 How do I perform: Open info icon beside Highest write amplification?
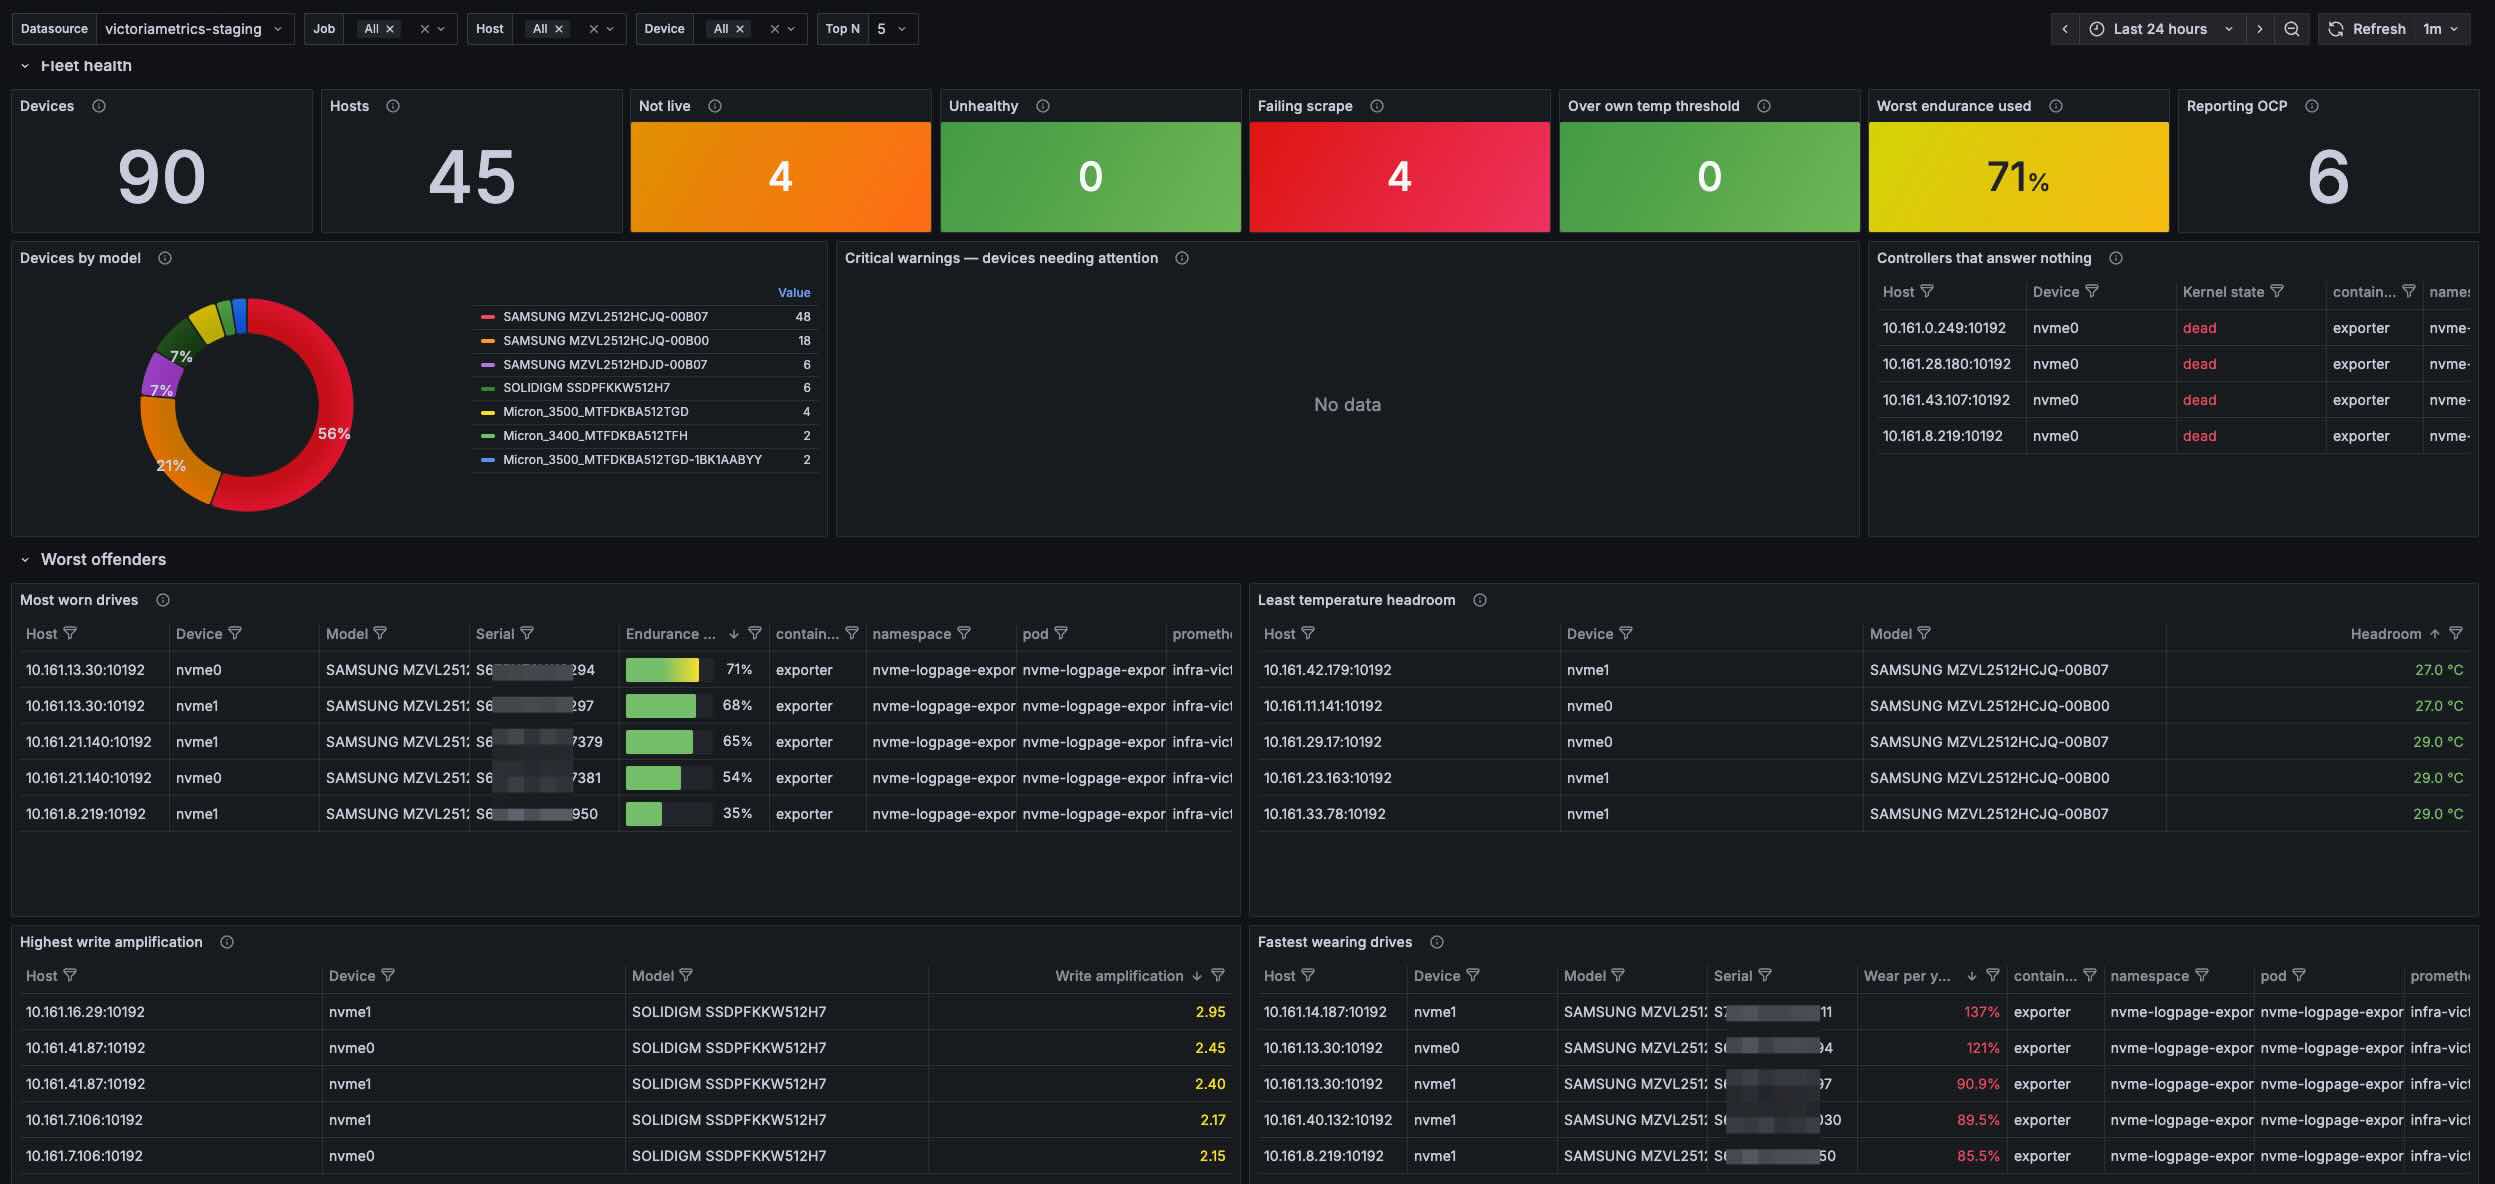point(227,942)
